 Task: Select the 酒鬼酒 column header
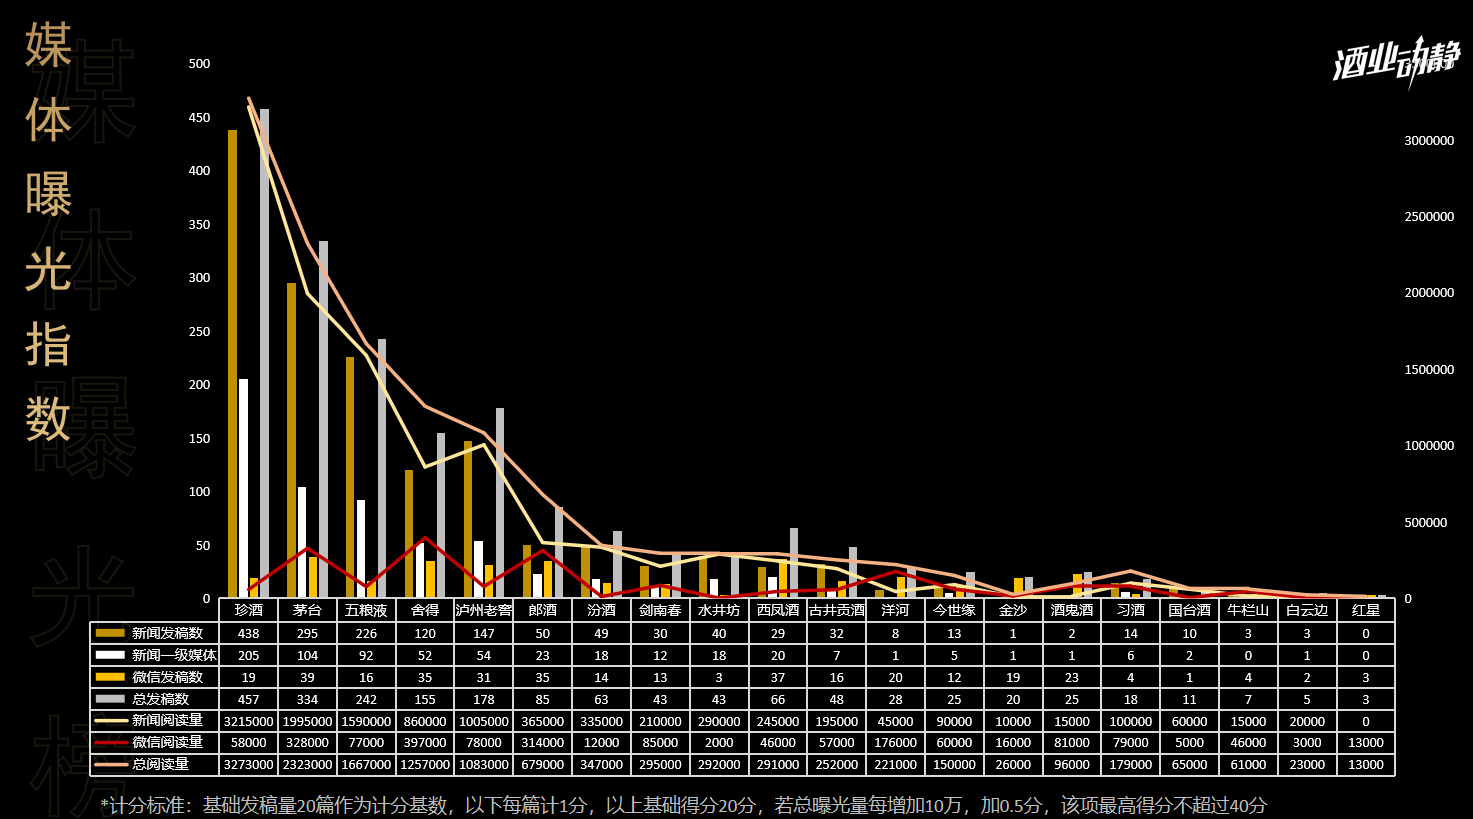1072,610
